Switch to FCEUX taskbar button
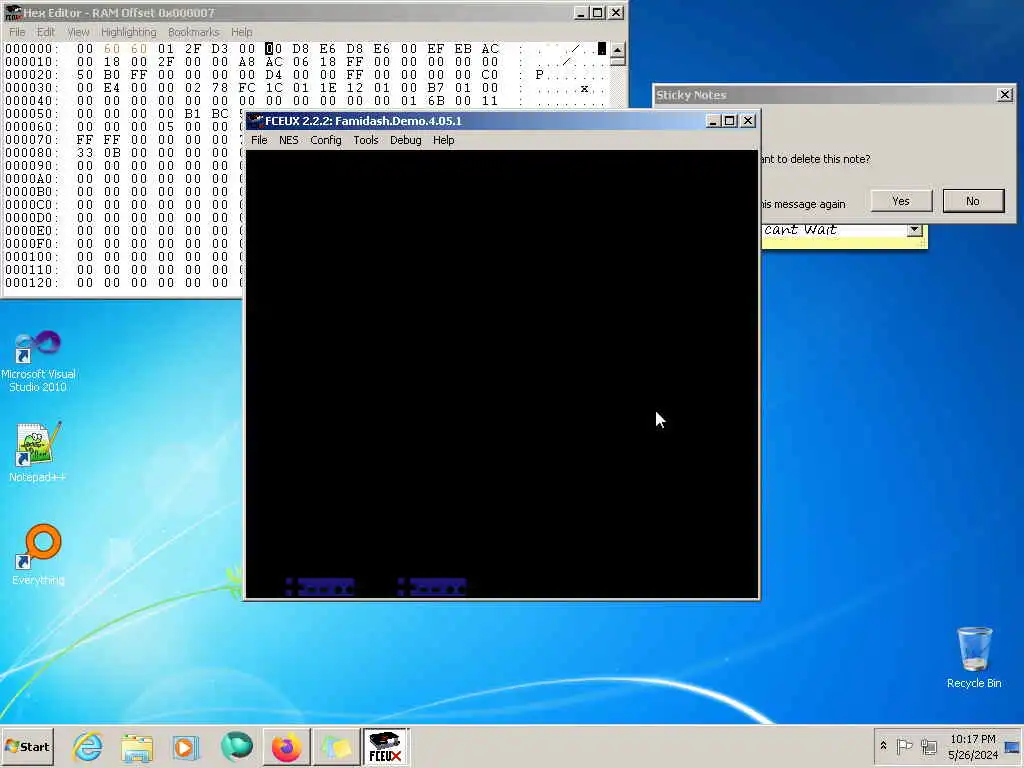Screen dimensions: 1024x768 pos(385,746)
